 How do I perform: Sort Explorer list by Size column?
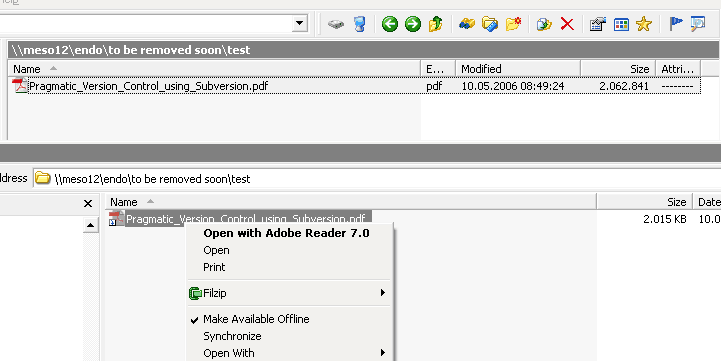coord(644,202)
